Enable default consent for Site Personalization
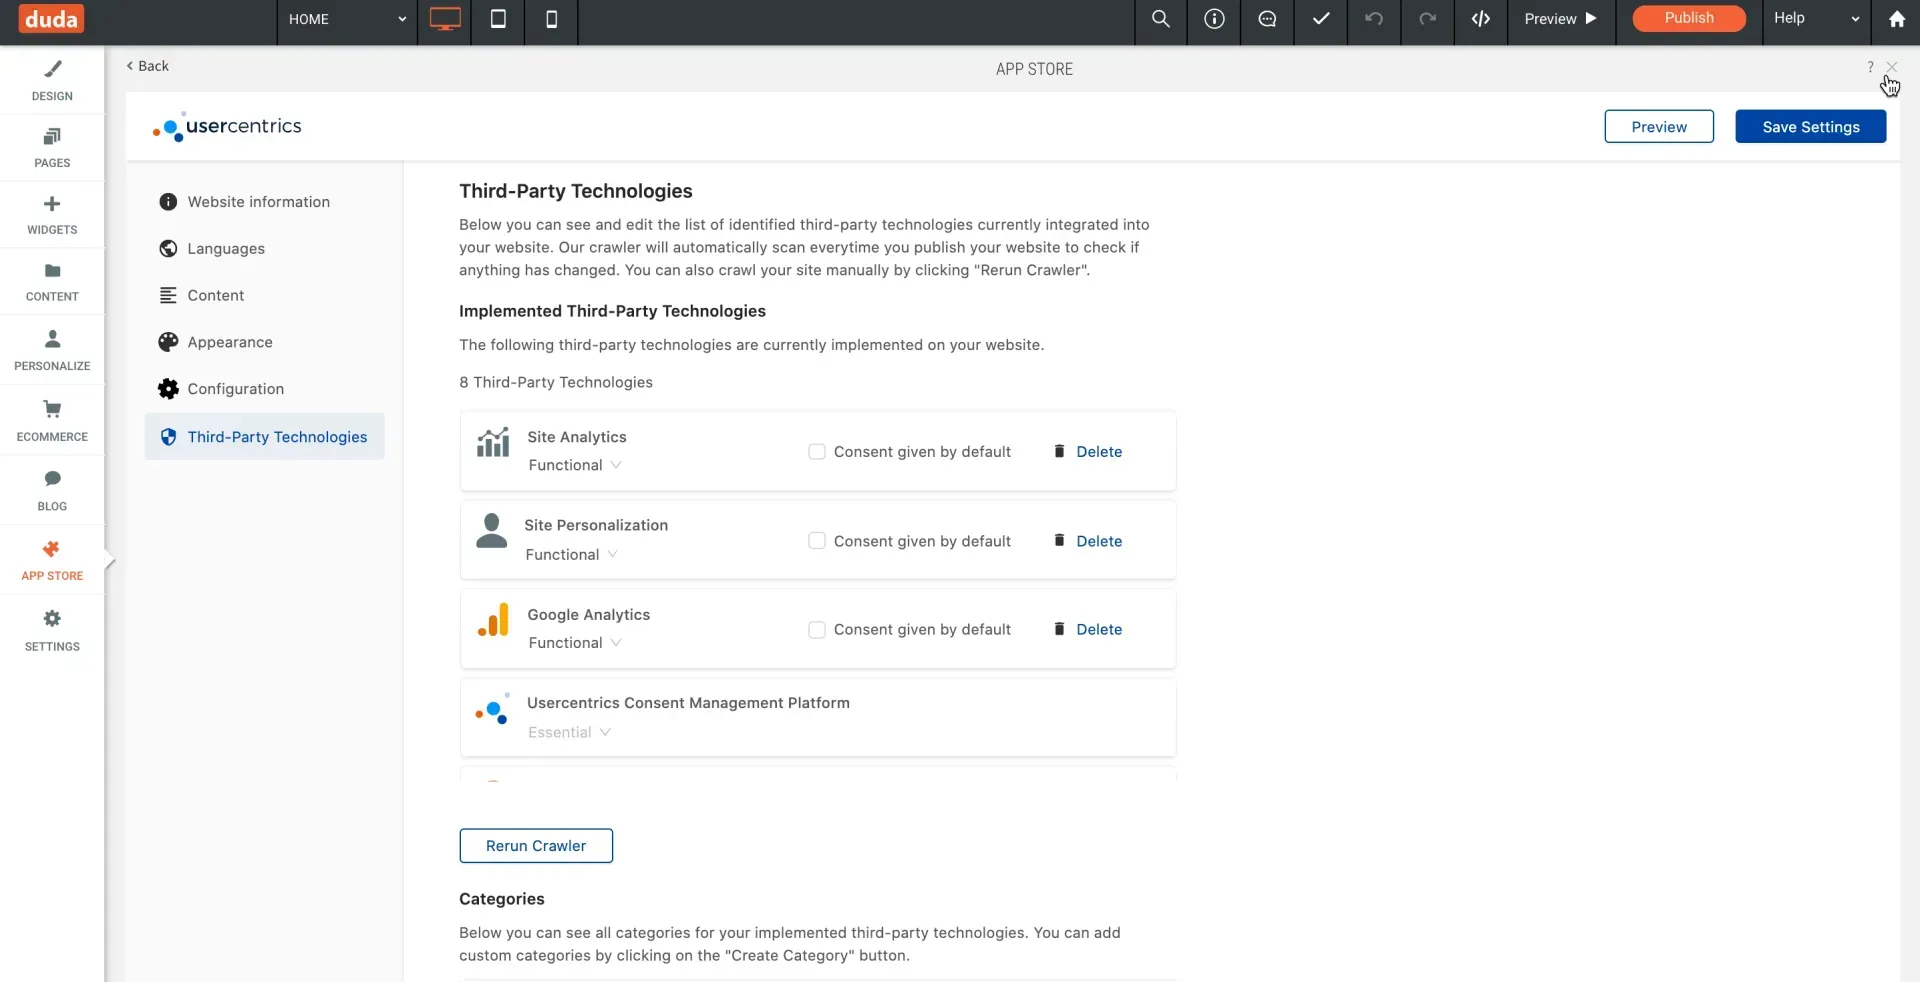The width and height of the screenshot is (1920, 982). pyautogui.click(x=817, y=541)
